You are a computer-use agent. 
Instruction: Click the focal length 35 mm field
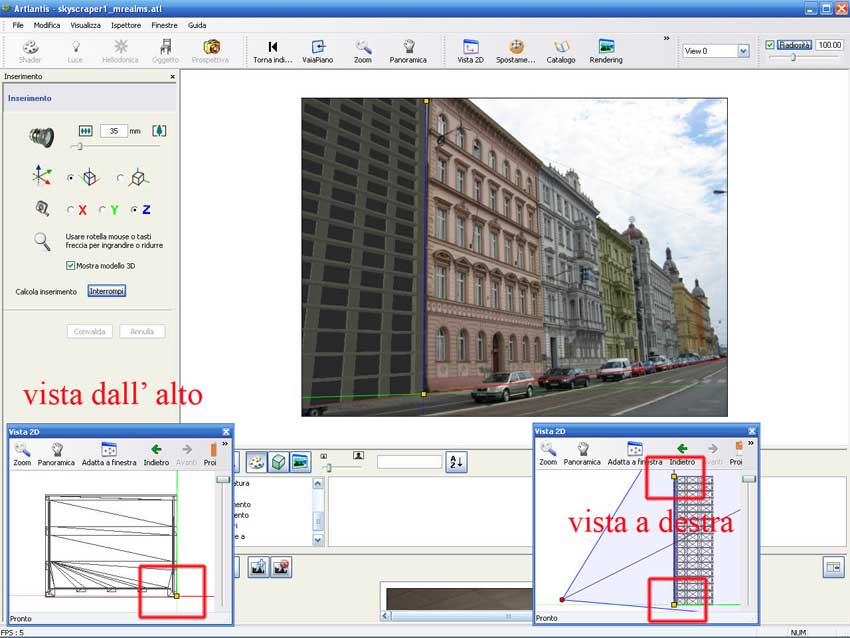(113, 130)
